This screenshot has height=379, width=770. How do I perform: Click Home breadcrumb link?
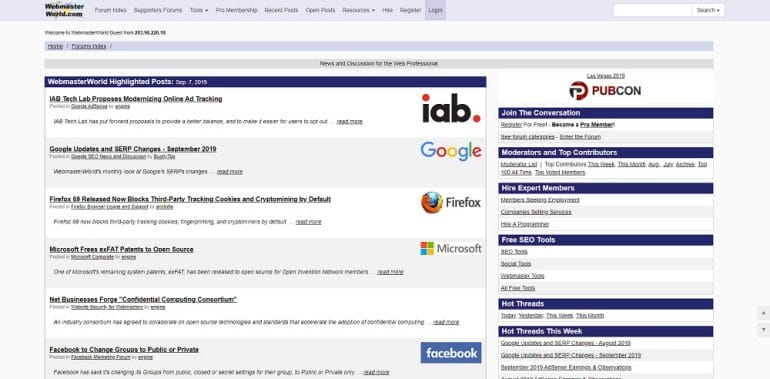point(55,46)
